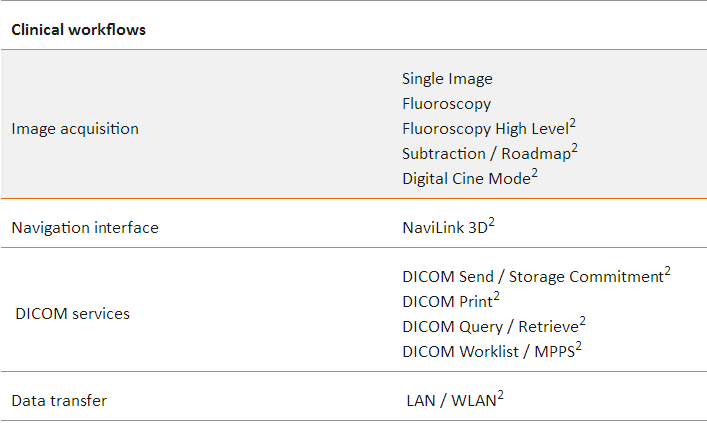Select the DICOM Print entry

click(446, 302)
